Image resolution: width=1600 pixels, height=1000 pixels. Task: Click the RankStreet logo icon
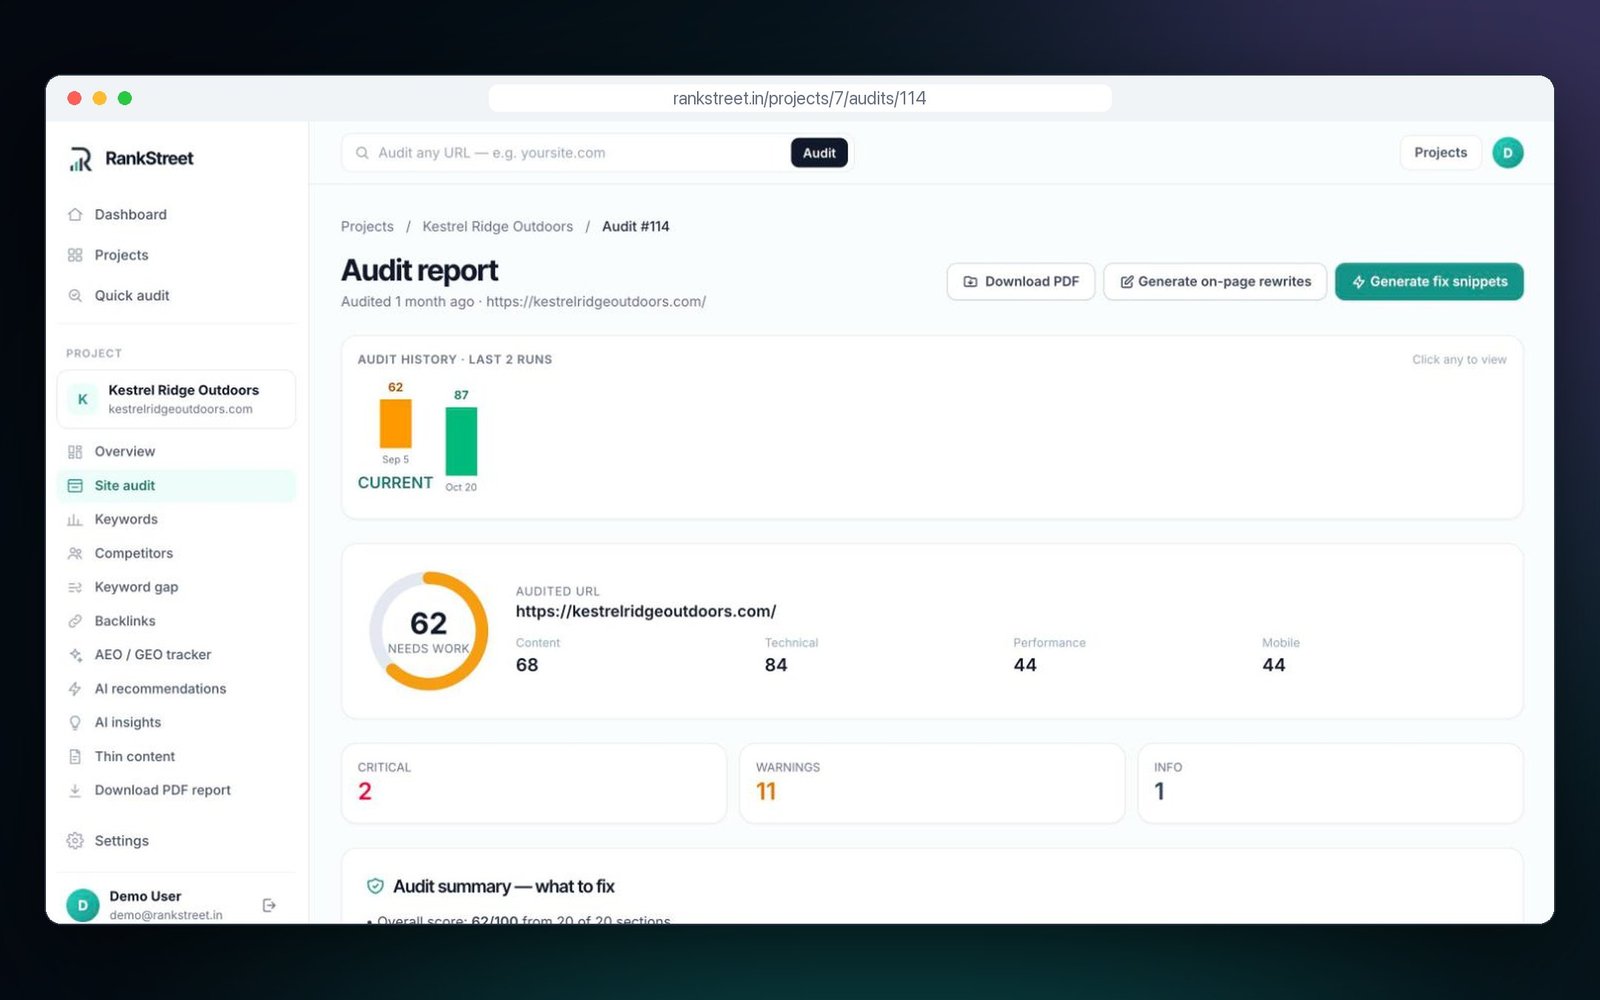[x=81, y=159]
